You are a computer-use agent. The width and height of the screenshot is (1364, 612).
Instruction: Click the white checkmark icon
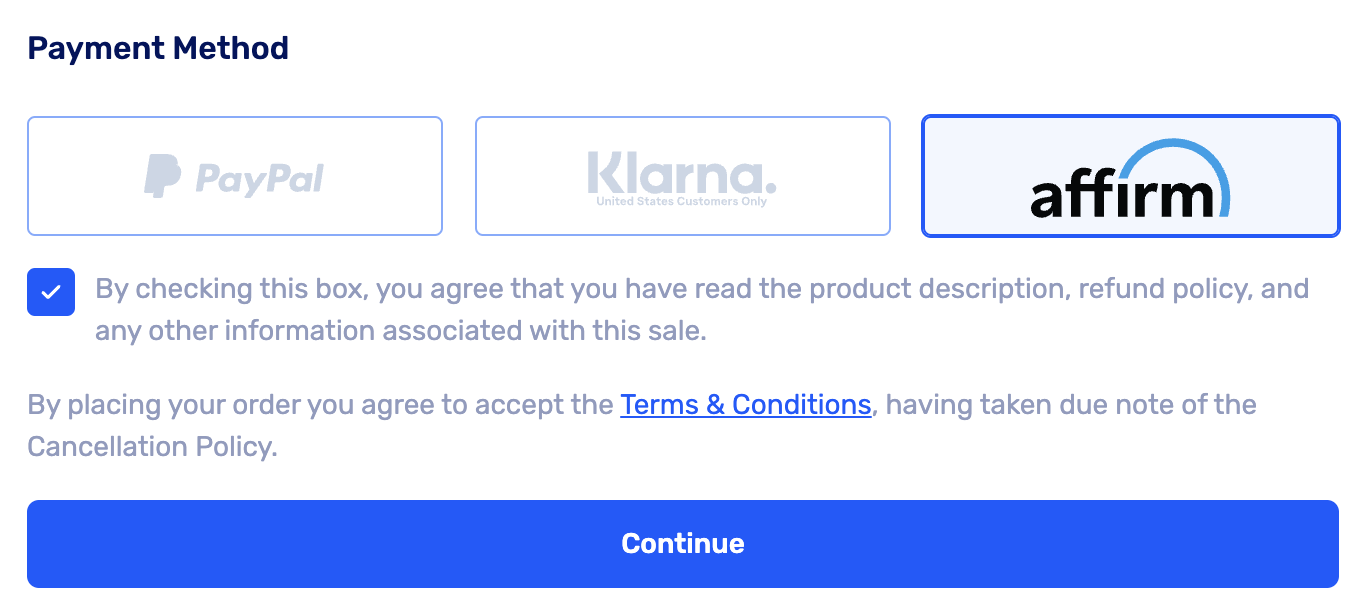(x=51, y=292)
